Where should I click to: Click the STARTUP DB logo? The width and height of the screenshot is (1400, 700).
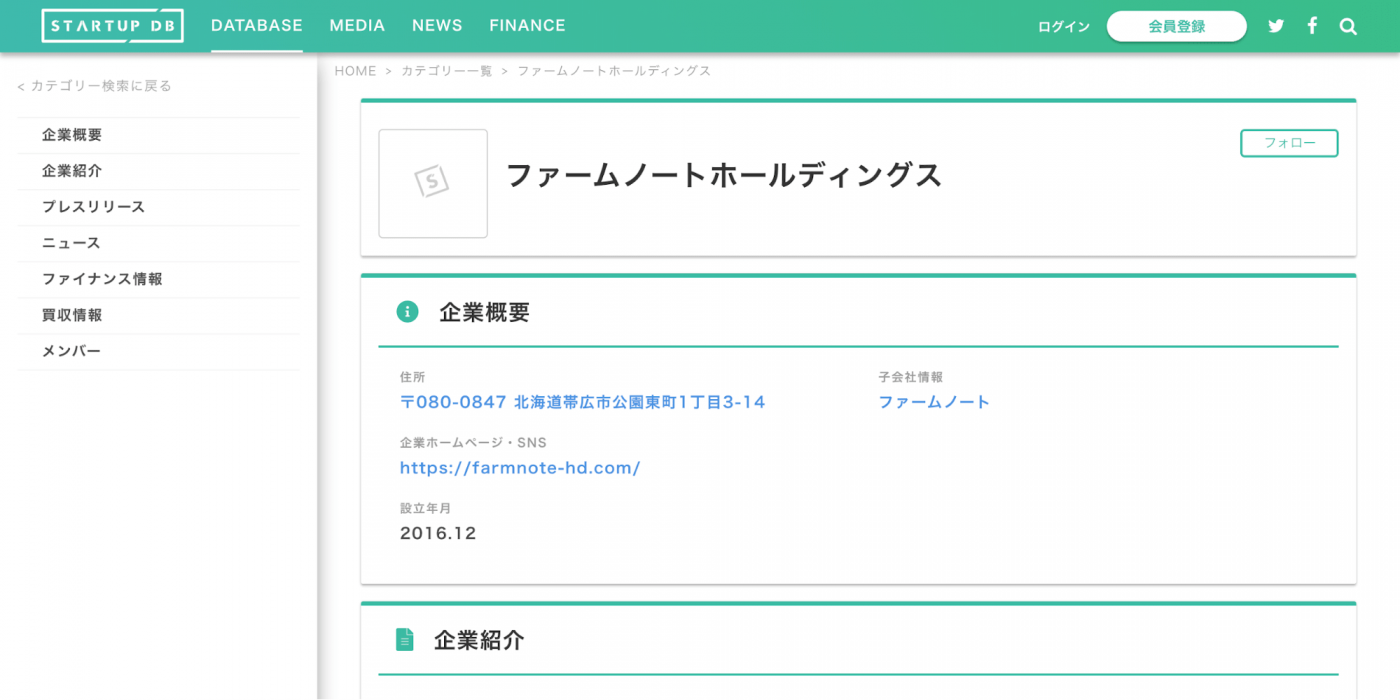point(112,25)
